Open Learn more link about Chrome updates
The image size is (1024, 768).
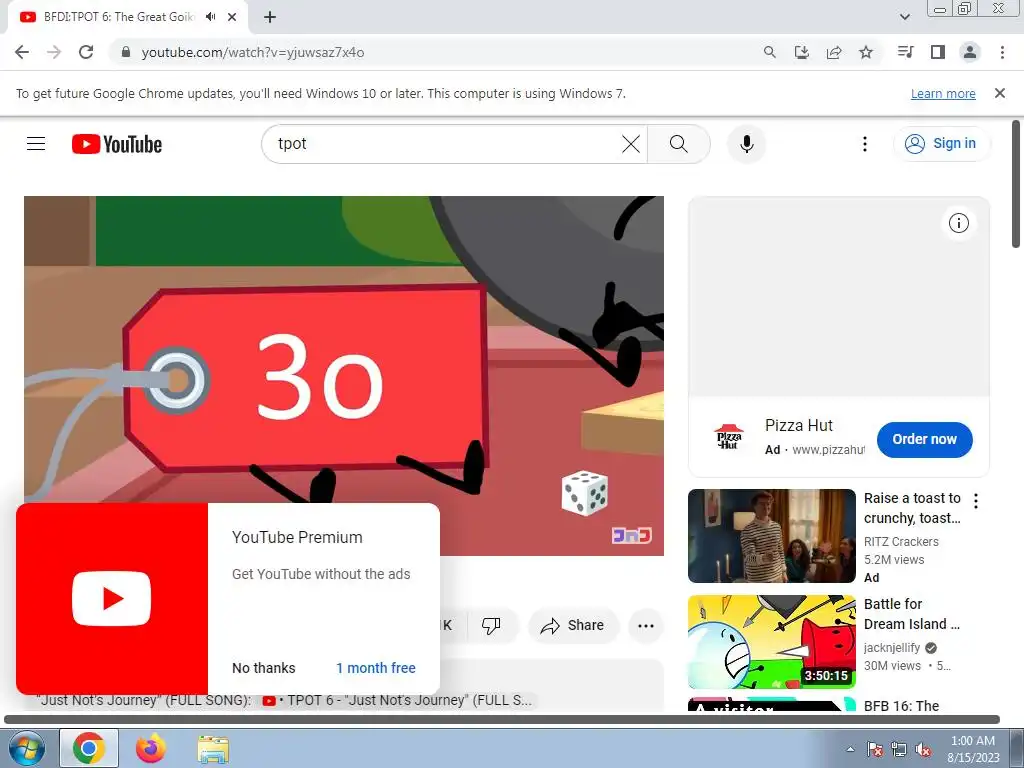[x=943, y=93]
